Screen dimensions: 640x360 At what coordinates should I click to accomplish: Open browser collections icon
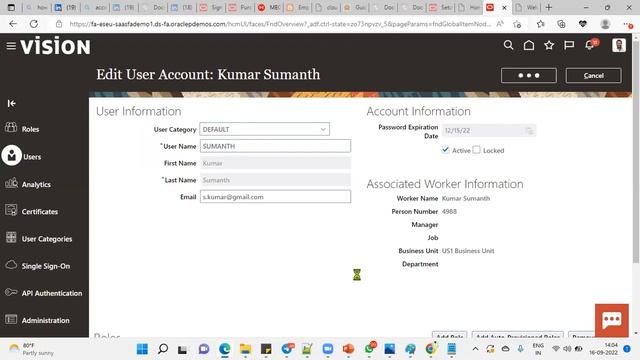(x=562, y=24)
